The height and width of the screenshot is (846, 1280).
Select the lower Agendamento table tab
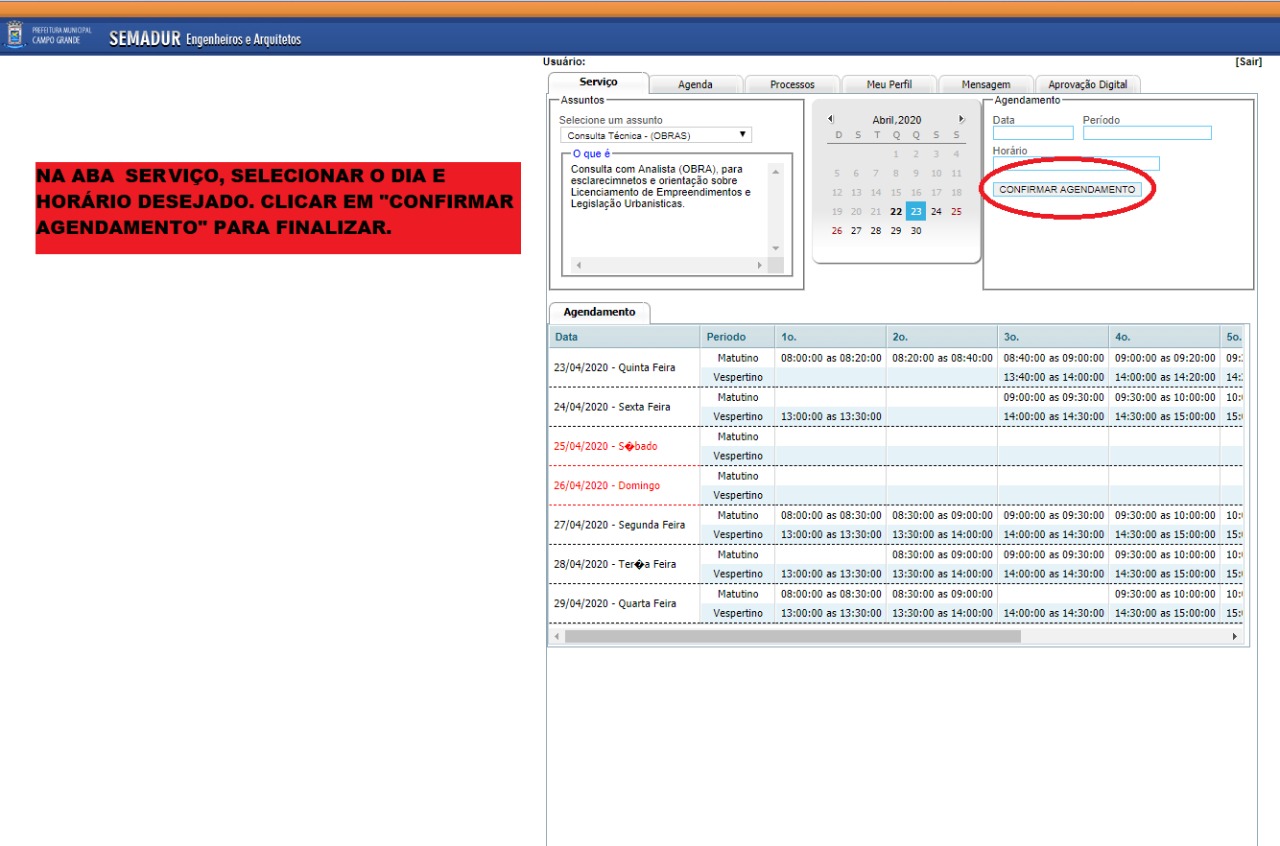[x=599, y=313]
